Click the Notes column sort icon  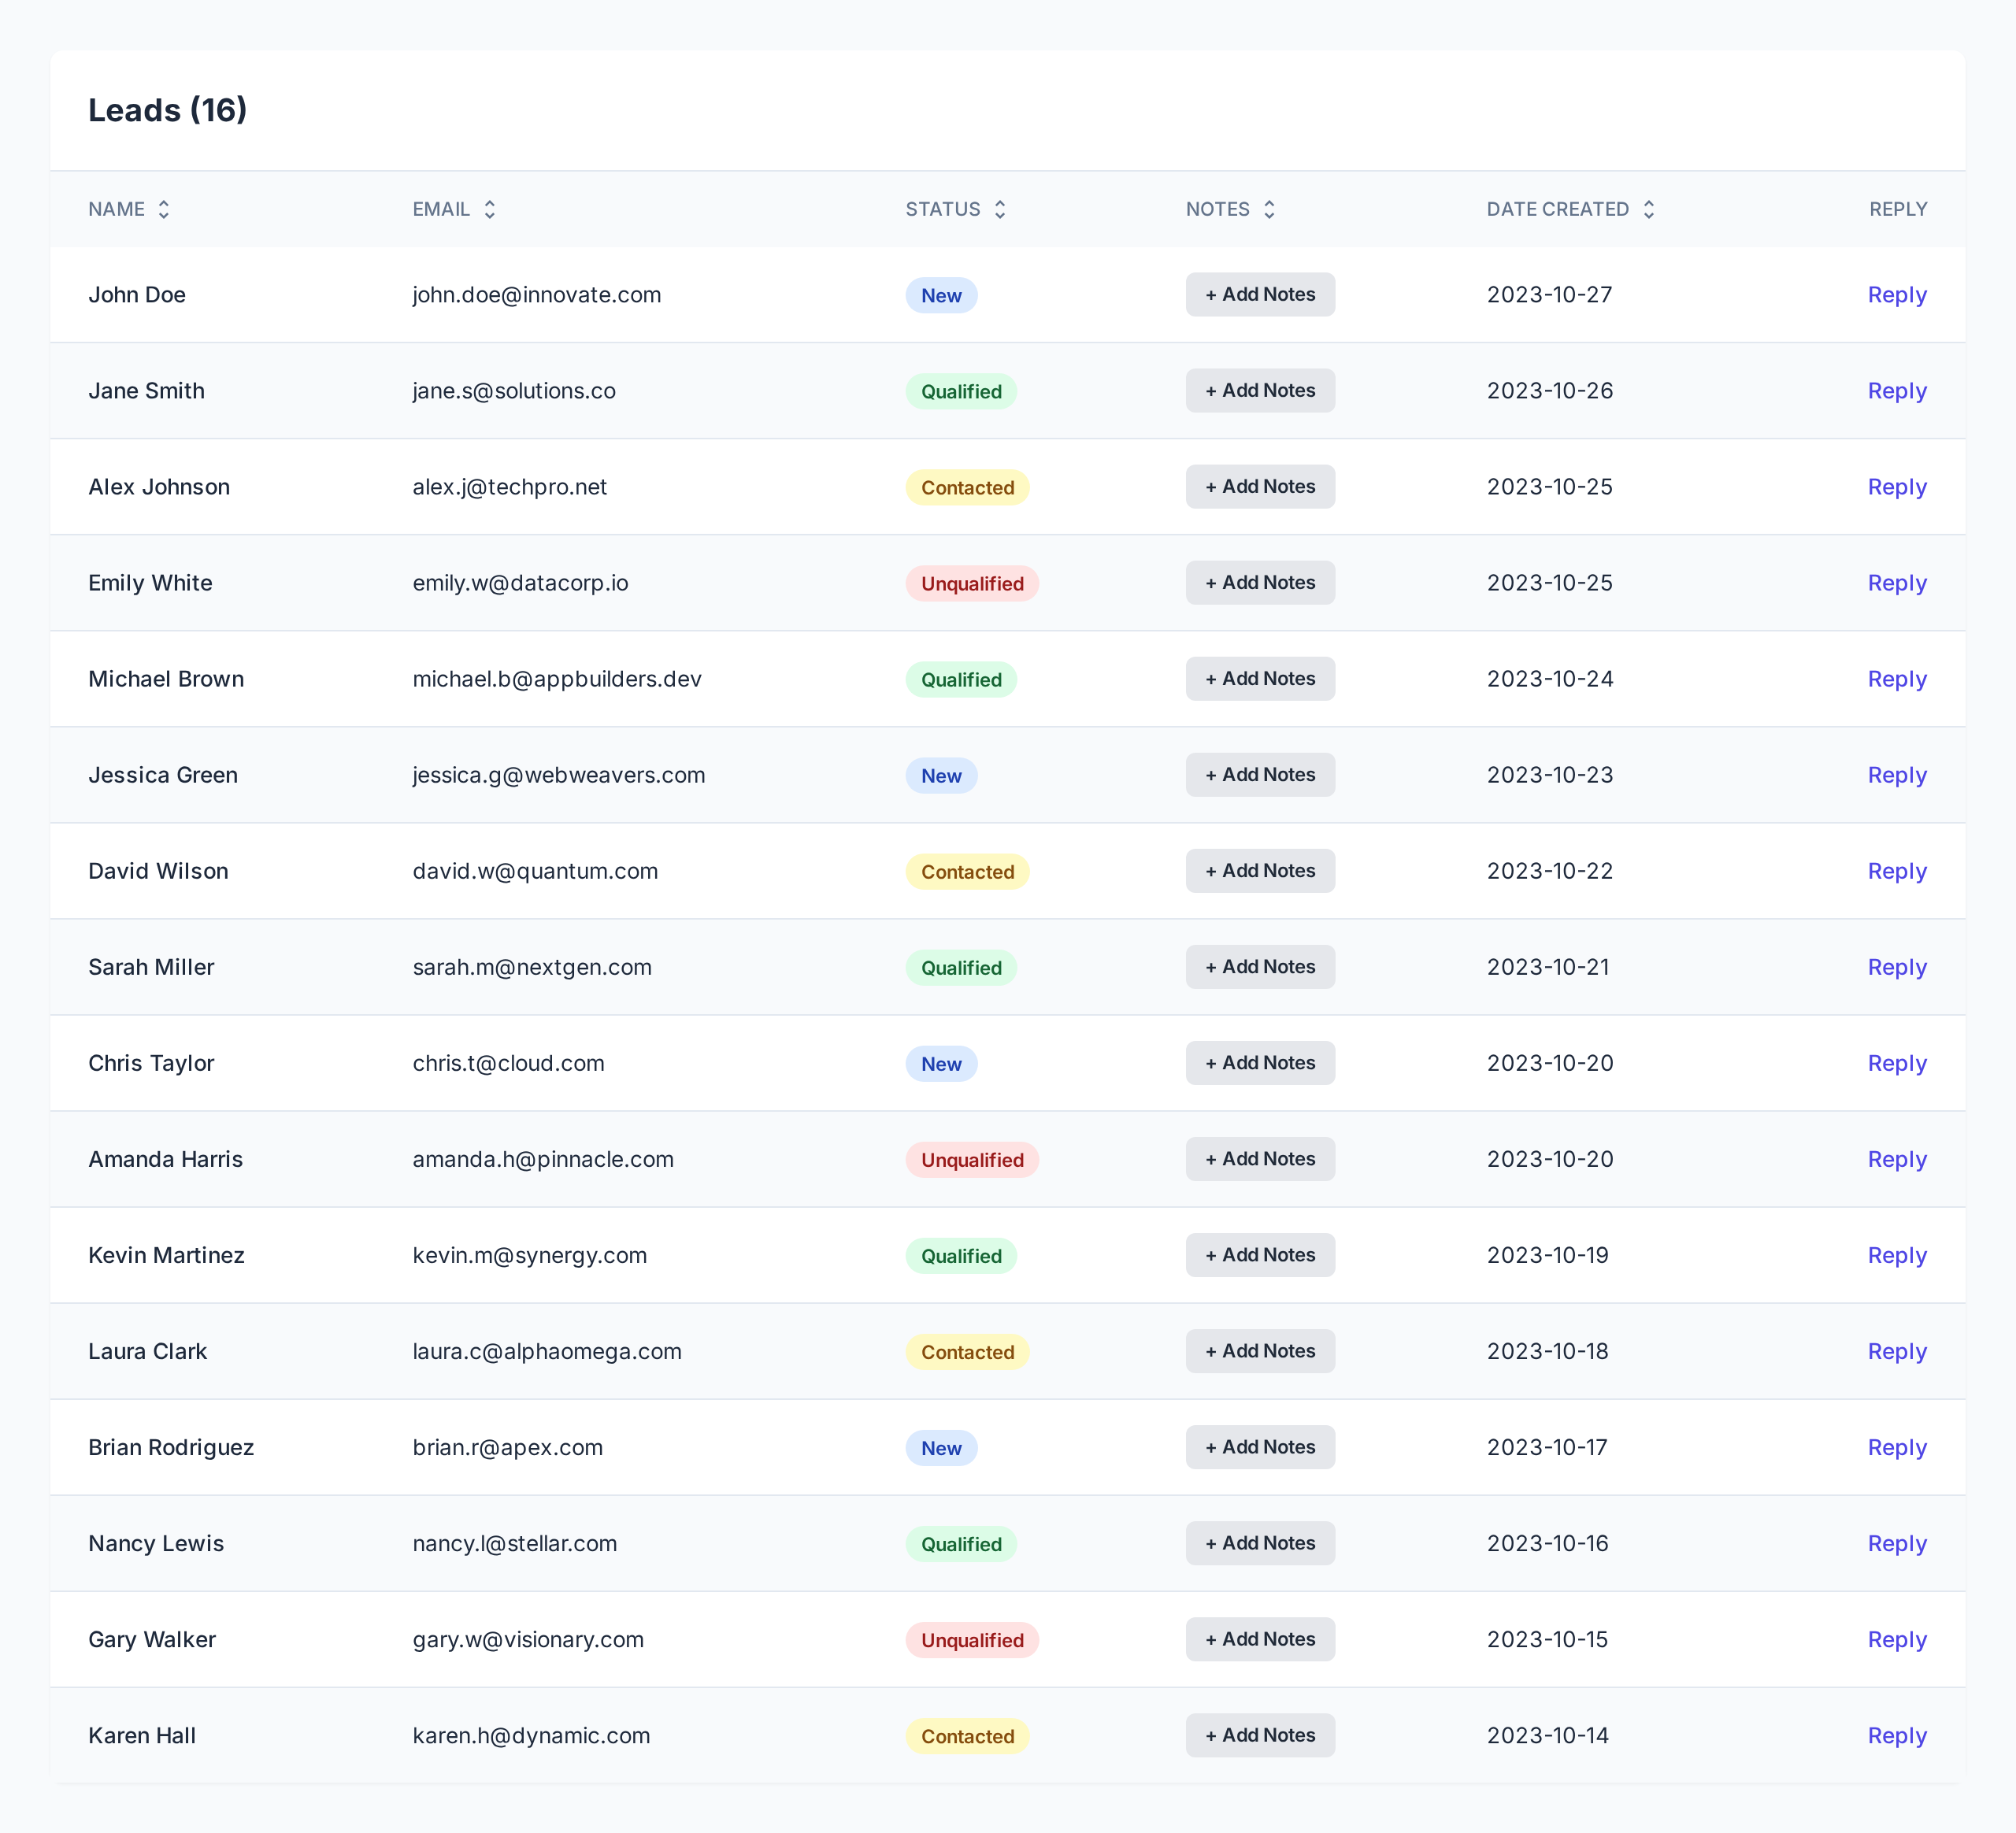(1270, 209)
